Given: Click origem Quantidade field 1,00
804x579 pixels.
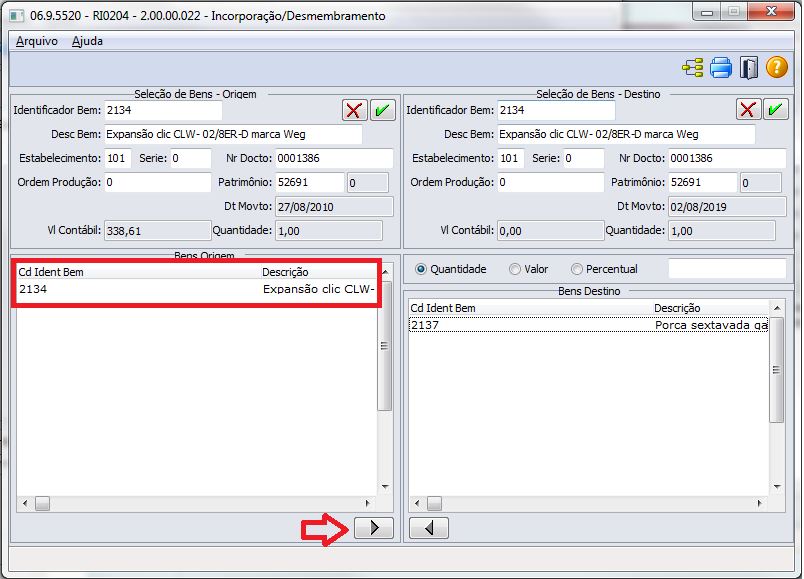Looking at the screenshot, I should 329,231.
